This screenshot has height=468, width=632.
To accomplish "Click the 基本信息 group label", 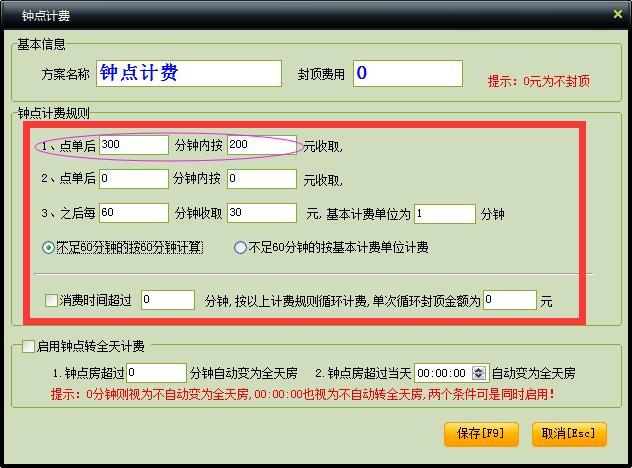I will pos(41,44).
